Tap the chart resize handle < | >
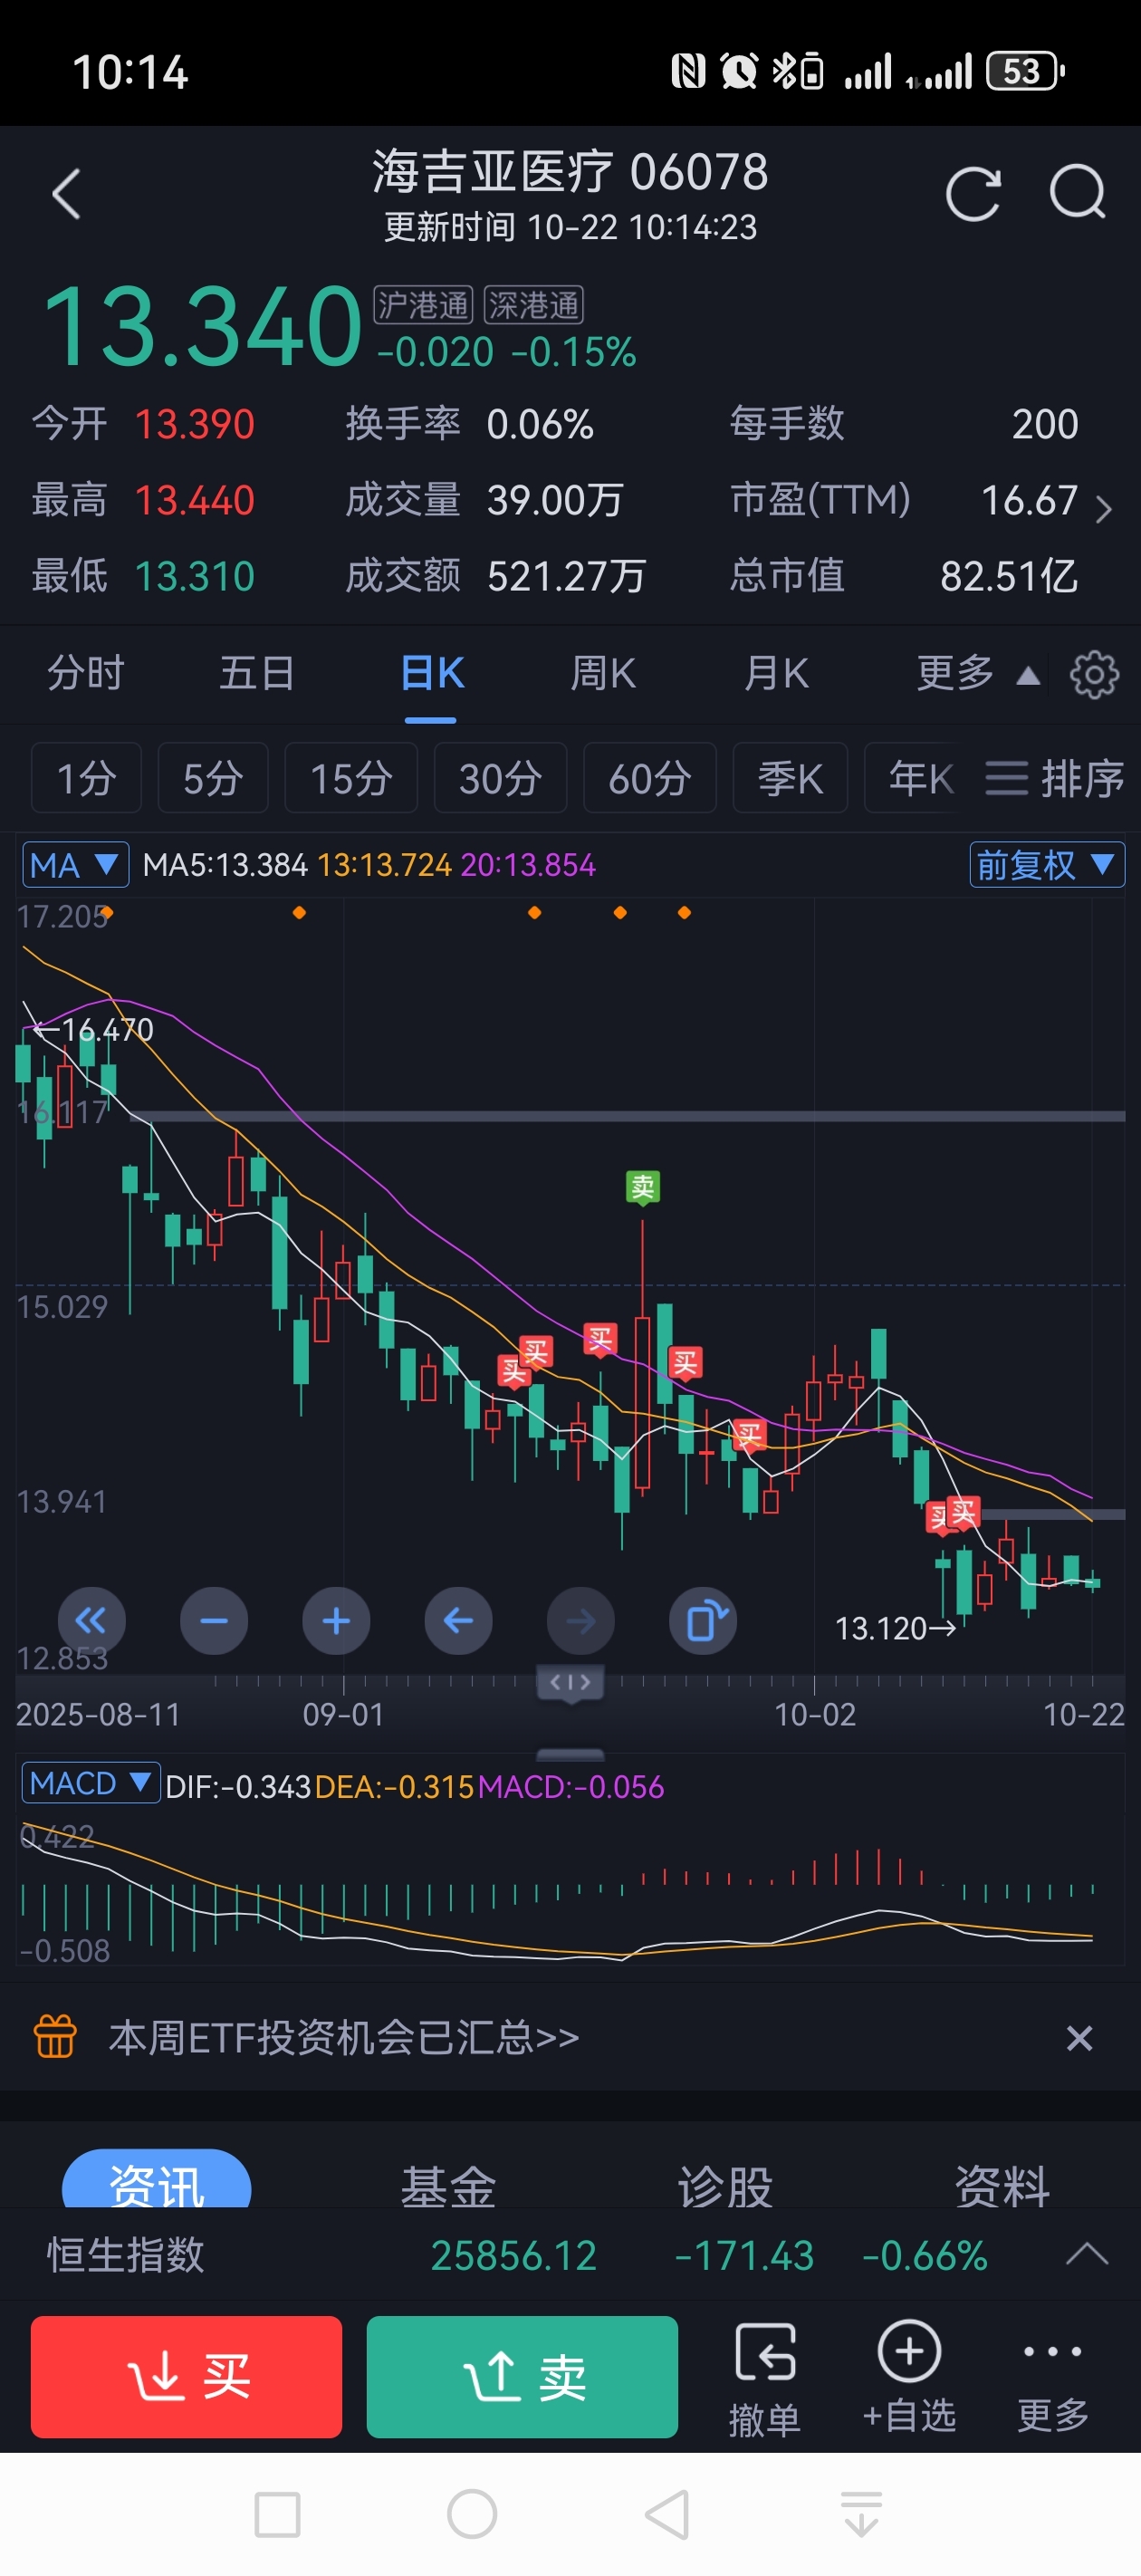Screen dimensions: 1141x2576 point(570,1683)
